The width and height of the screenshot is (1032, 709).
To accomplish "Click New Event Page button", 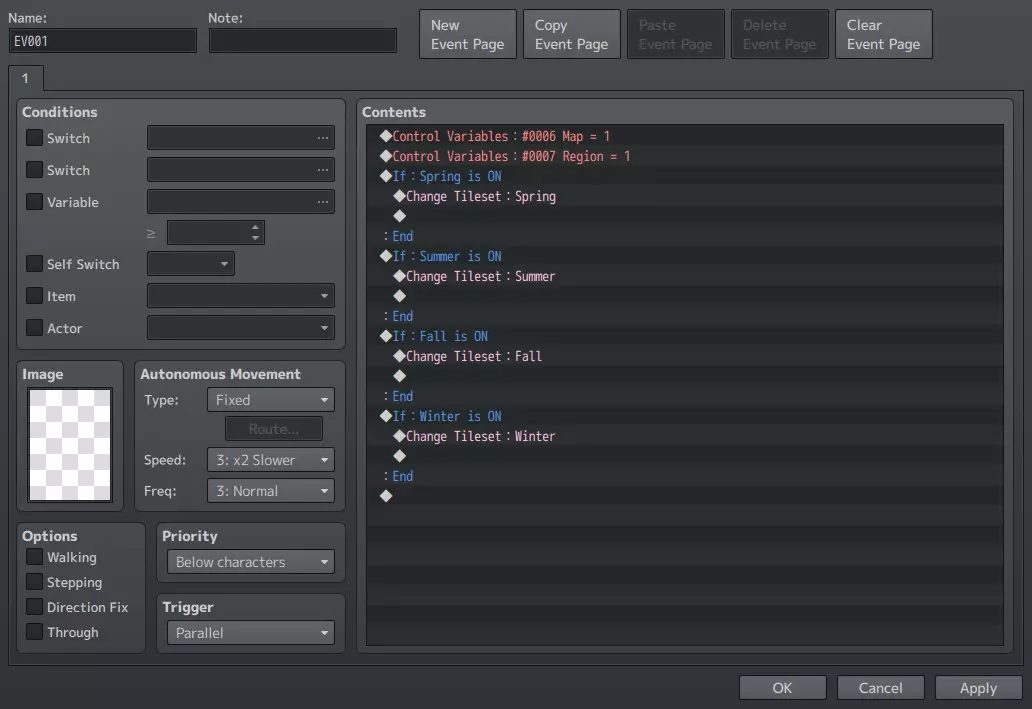I will click(x=467, y=35).
